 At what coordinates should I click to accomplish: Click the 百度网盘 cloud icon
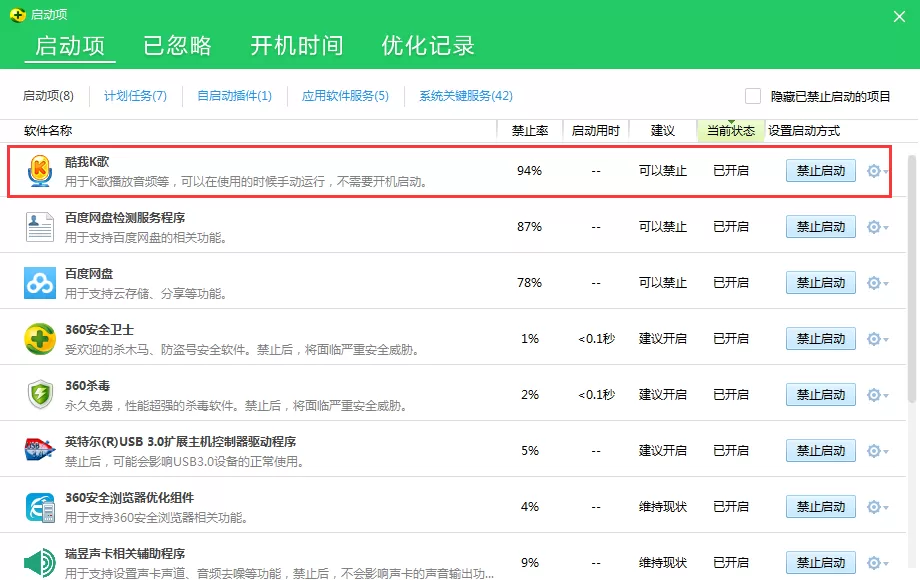pos(40,283)
